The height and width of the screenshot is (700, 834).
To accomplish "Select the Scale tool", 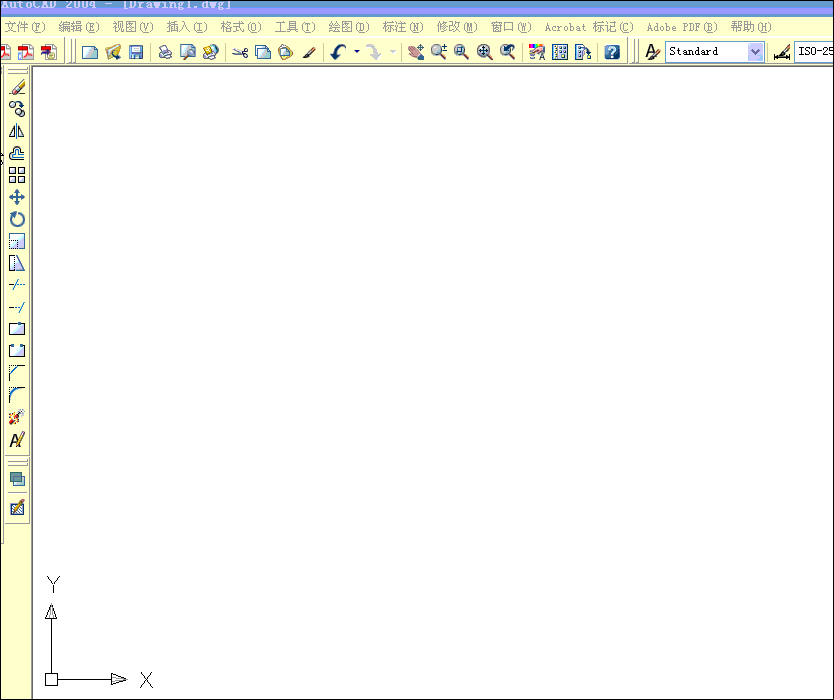I will tap(17, 241).
